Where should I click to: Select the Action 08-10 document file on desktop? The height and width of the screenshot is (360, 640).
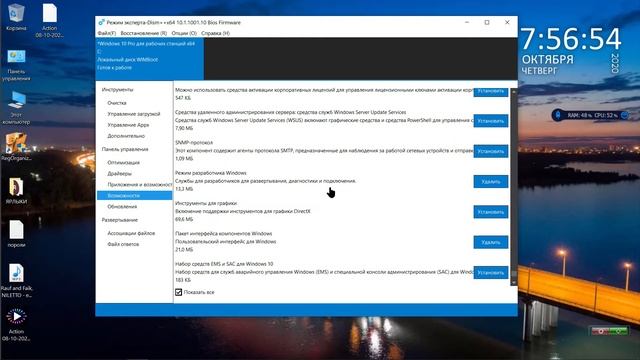tap(49, 20)
